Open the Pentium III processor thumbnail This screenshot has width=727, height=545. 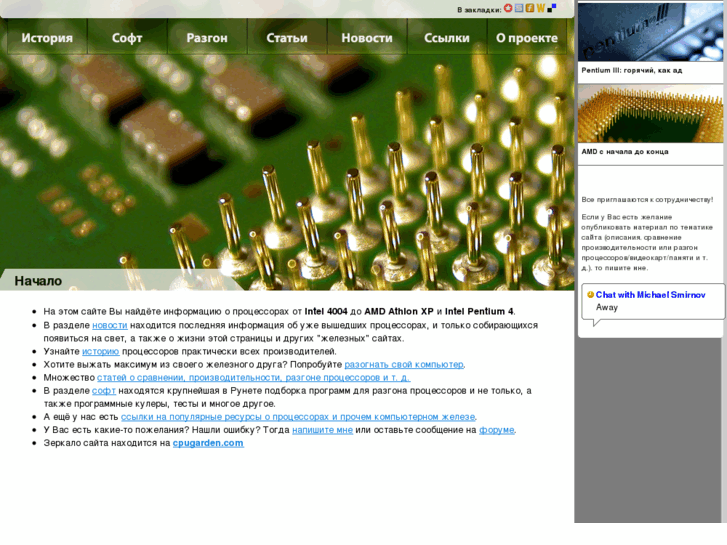pos(650,32)
